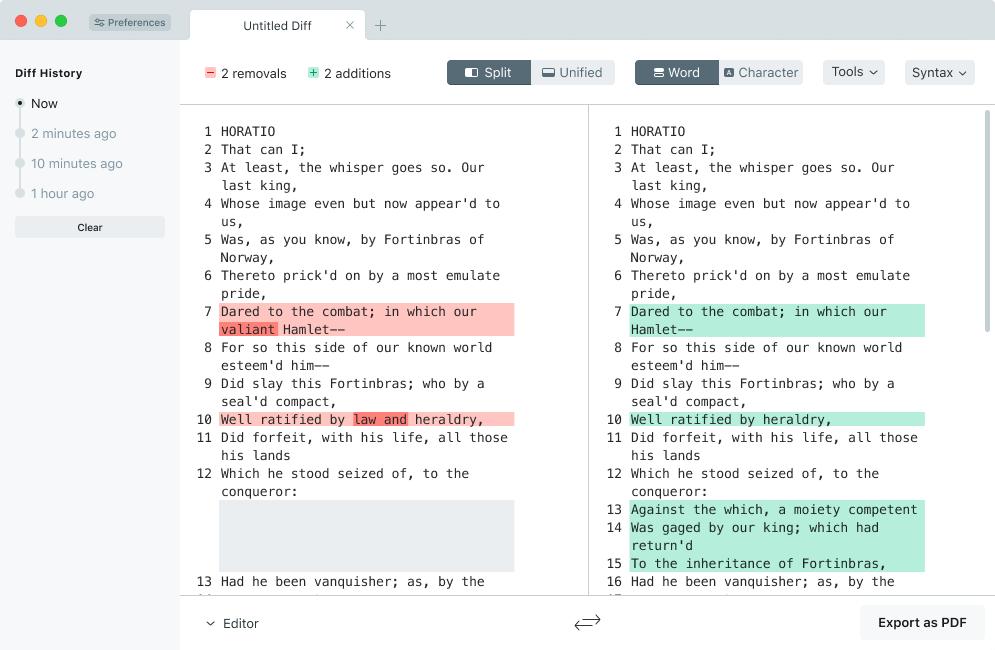Click the red removals minus icon

point(211,73)
